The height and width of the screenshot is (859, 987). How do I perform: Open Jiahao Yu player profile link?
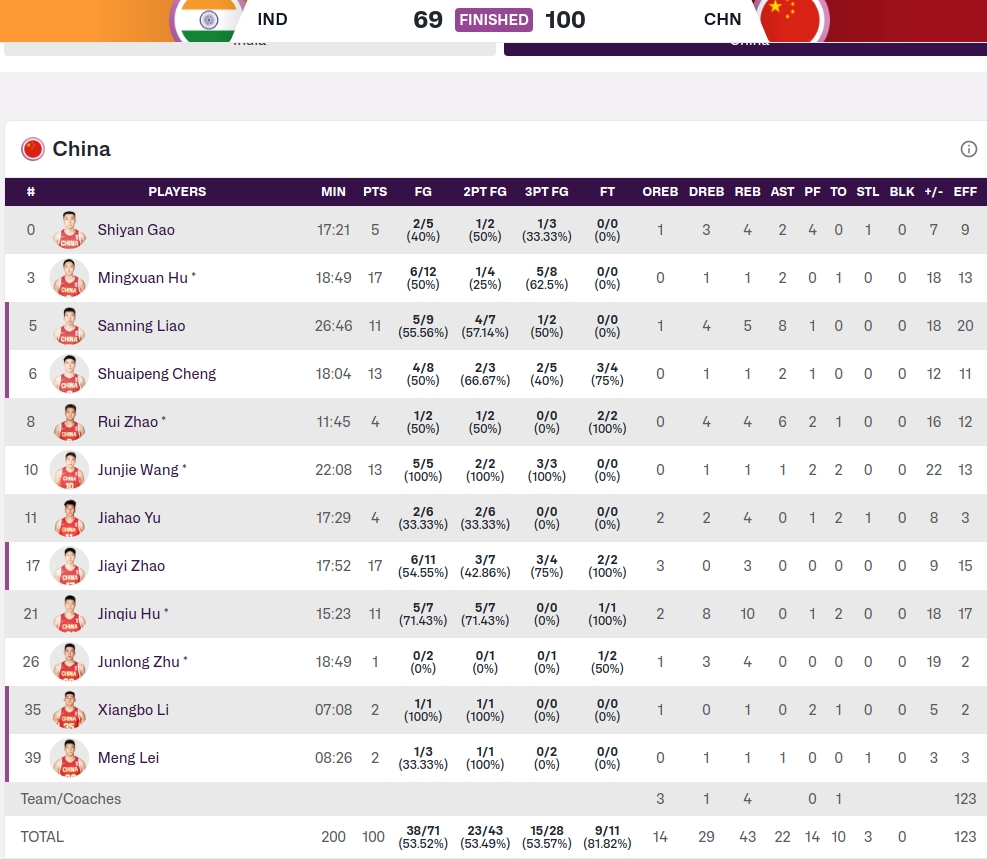click(x=129, y=518)
